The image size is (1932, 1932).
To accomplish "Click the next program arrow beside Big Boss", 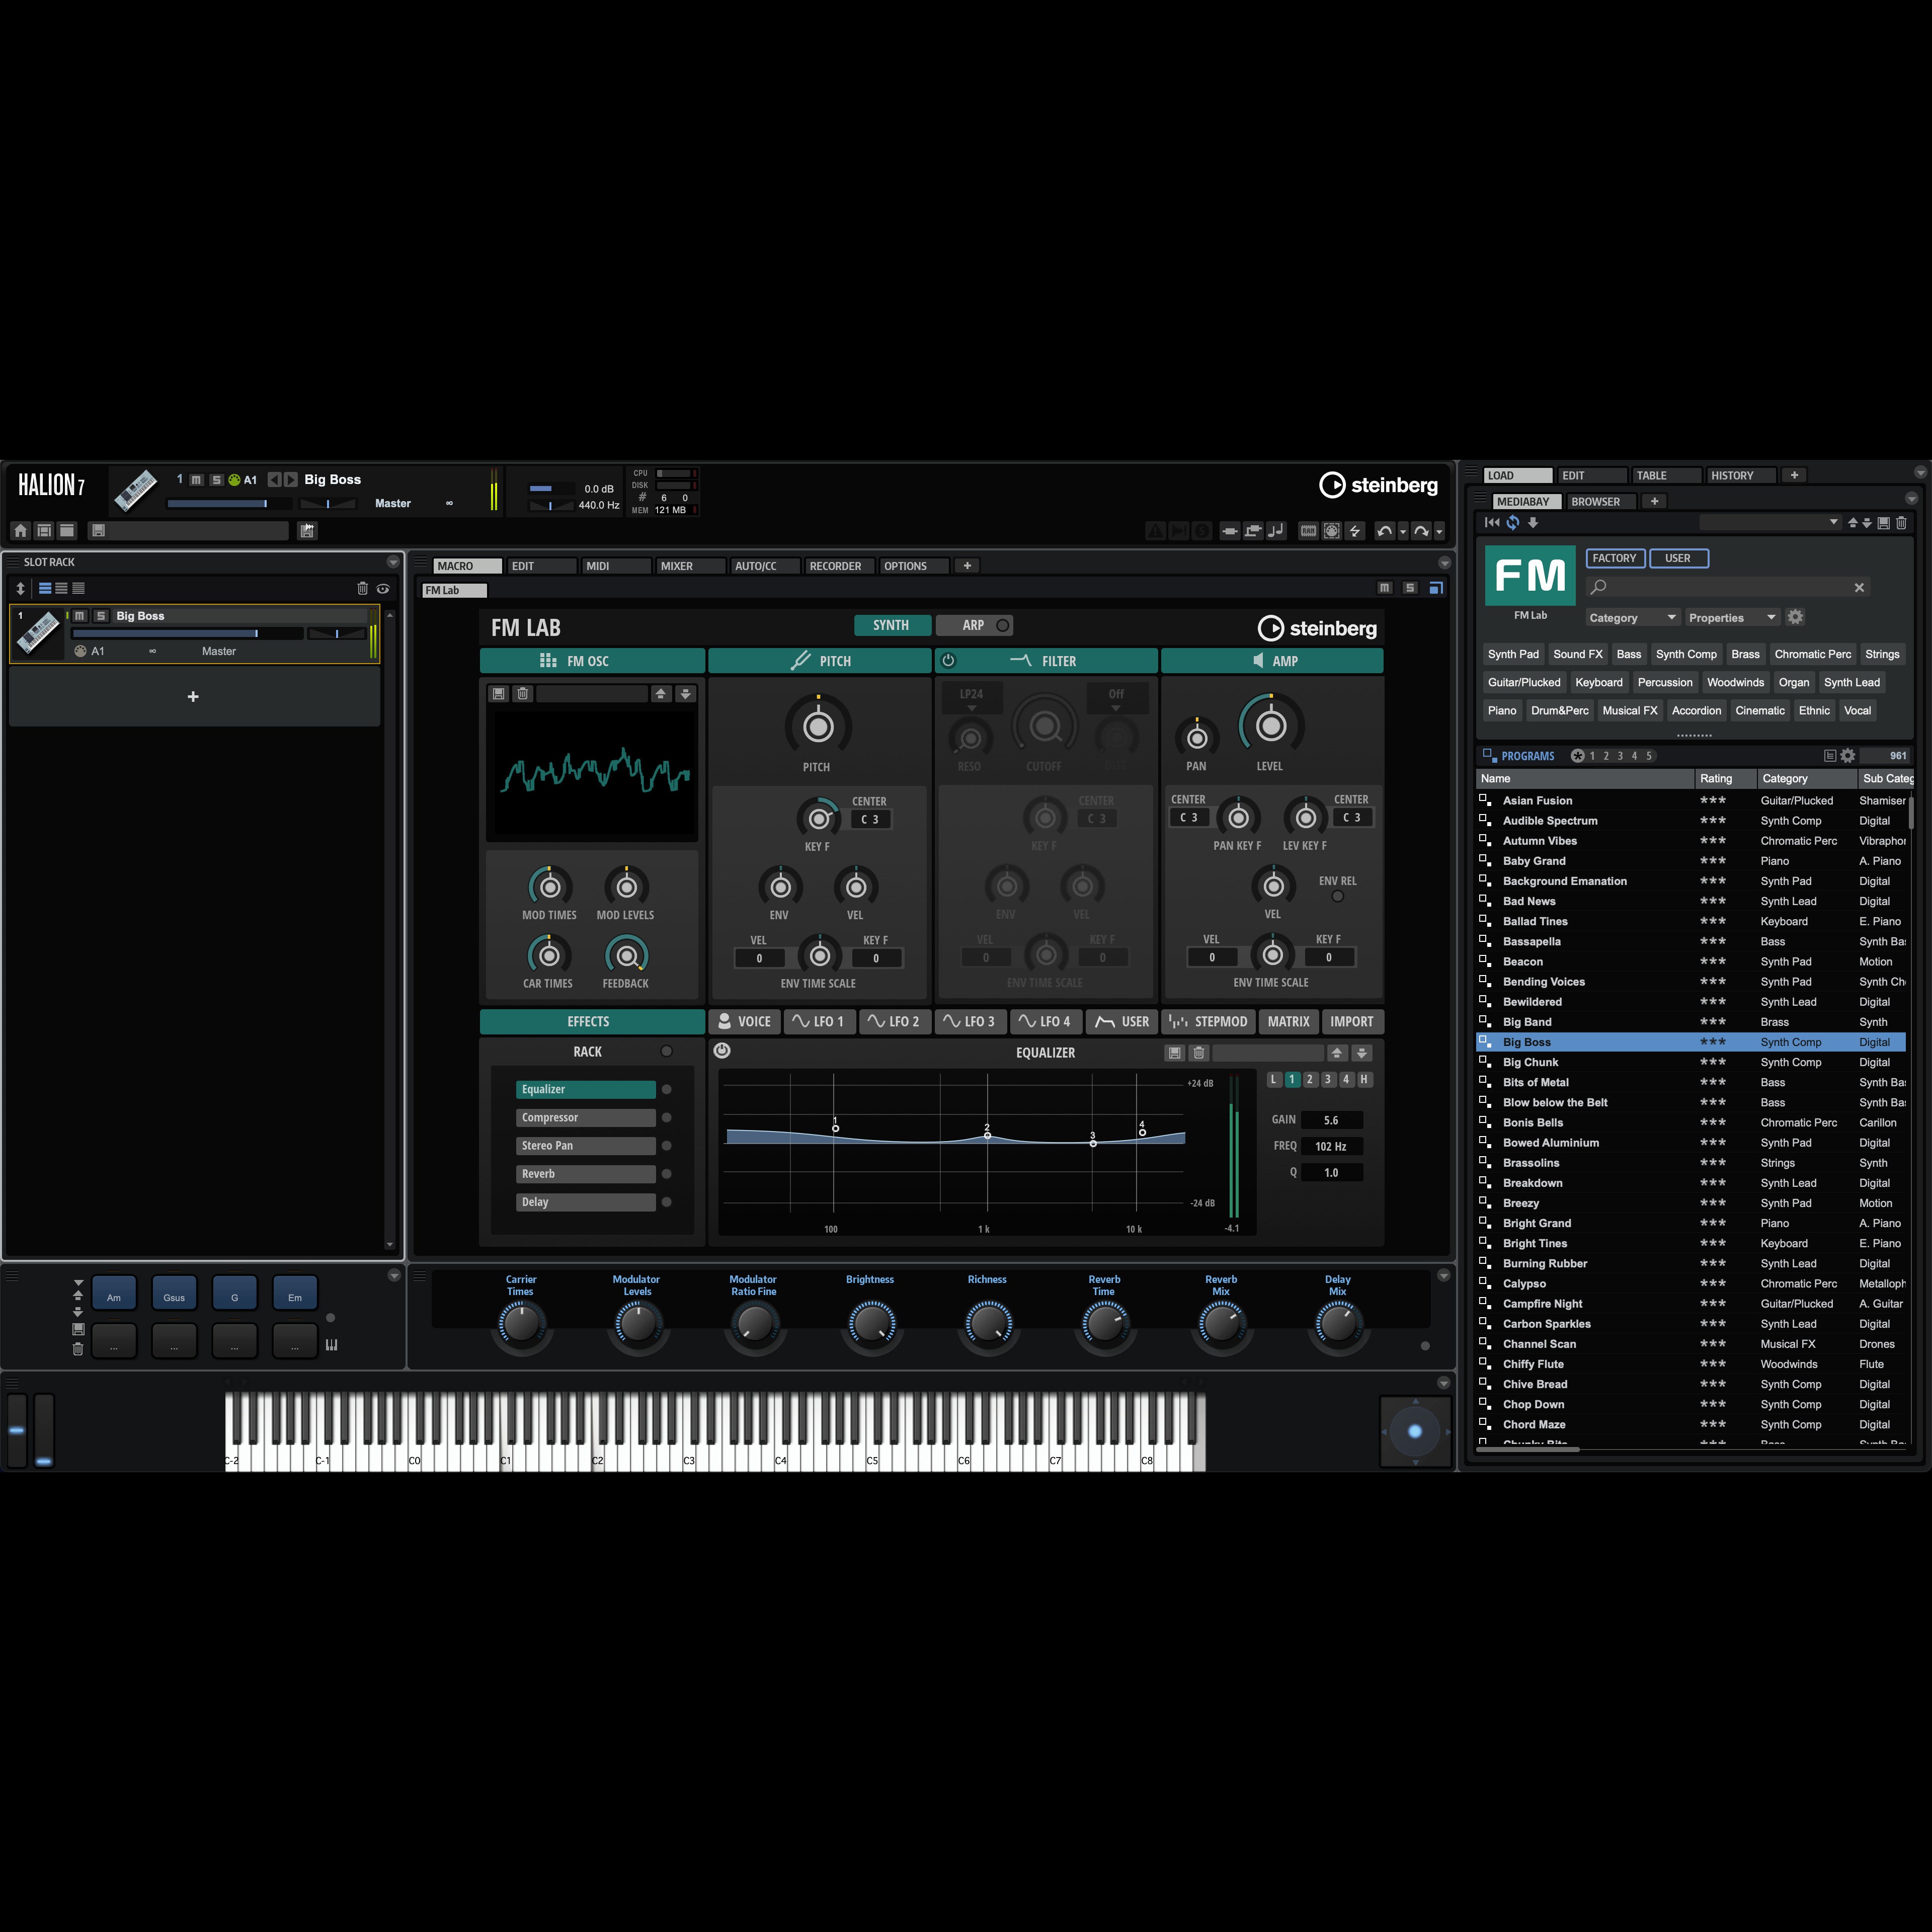I will point(291,480).
